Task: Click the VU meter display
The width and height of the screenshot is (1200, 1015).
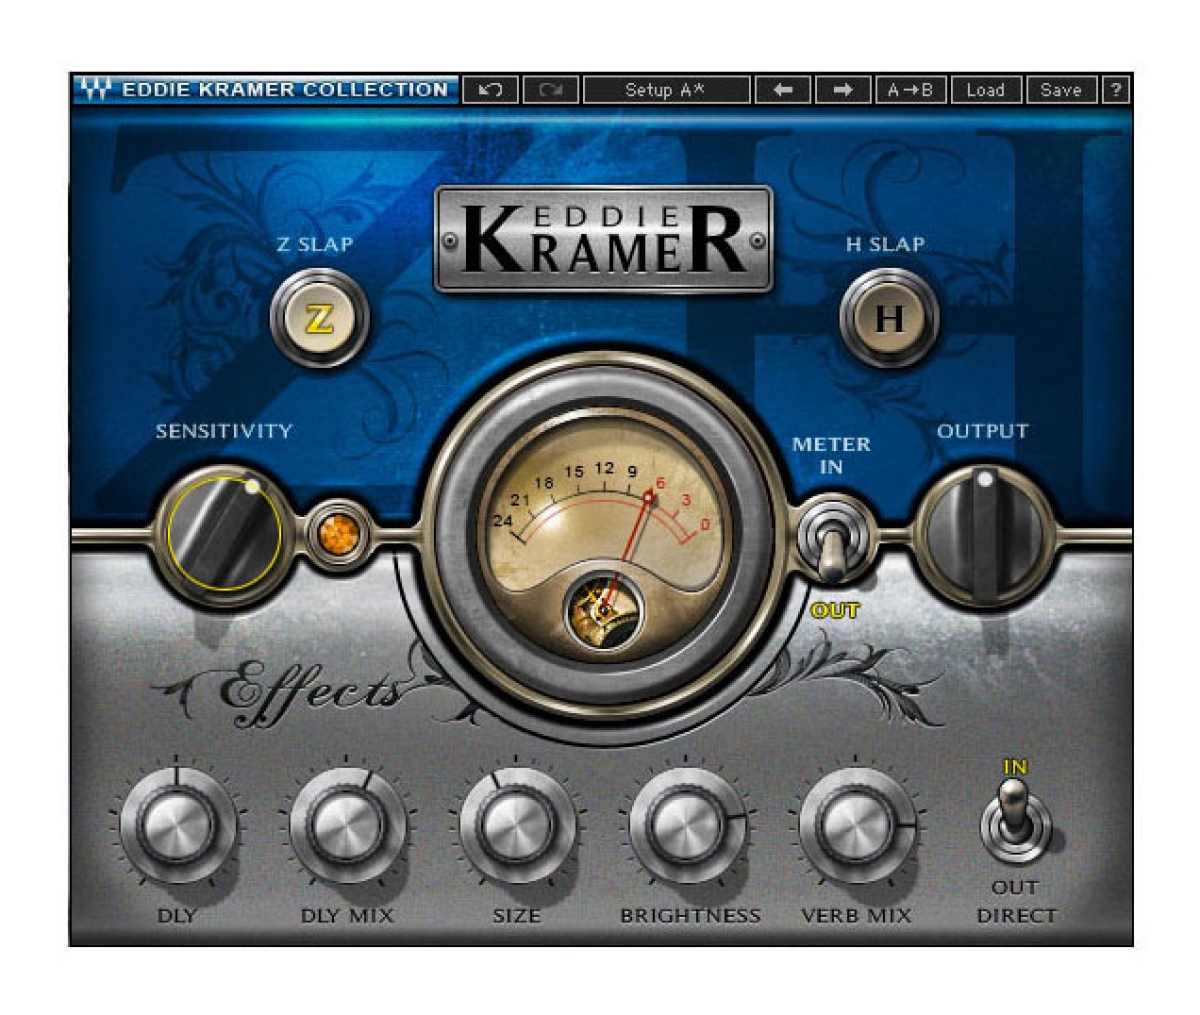Action: click(x=605, y=533)
